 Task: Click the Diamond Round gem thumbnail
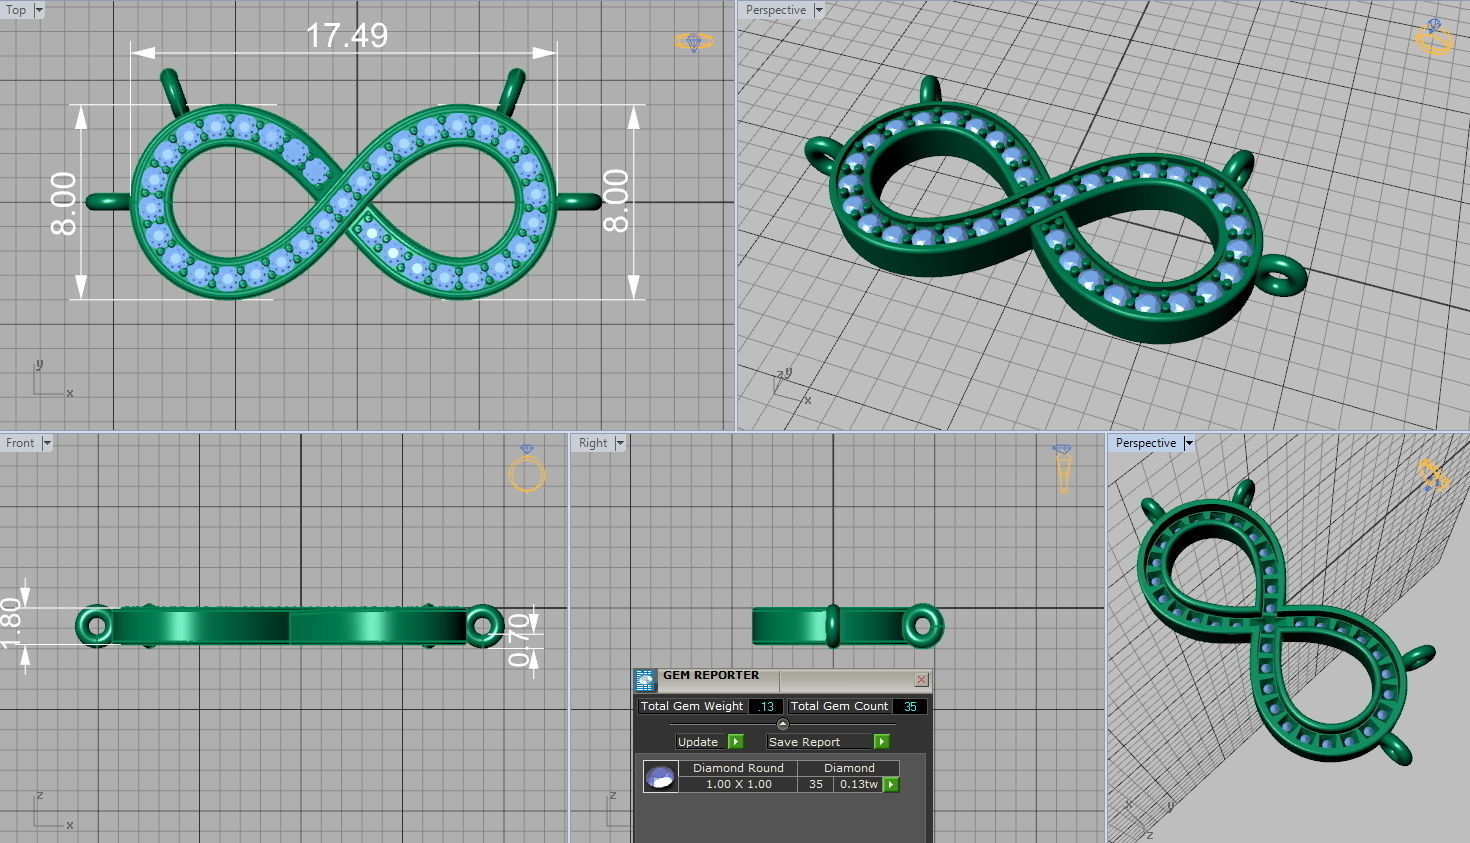(x=660, y=777)
